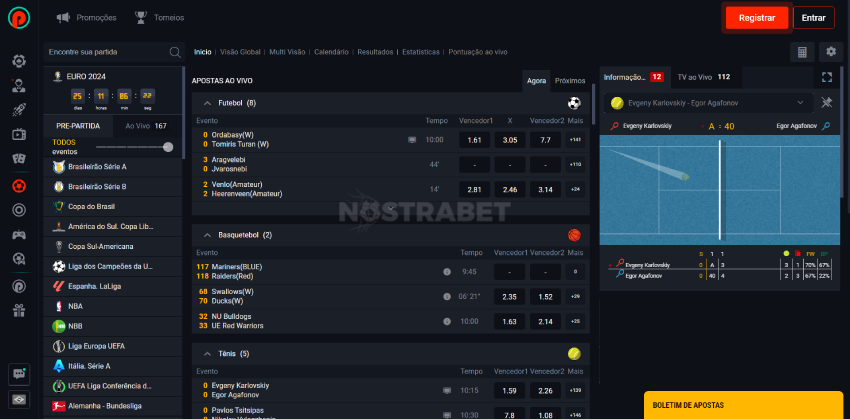
Task: Open the gift box bonus sidebar icon
Action: [x=19, y=311]
